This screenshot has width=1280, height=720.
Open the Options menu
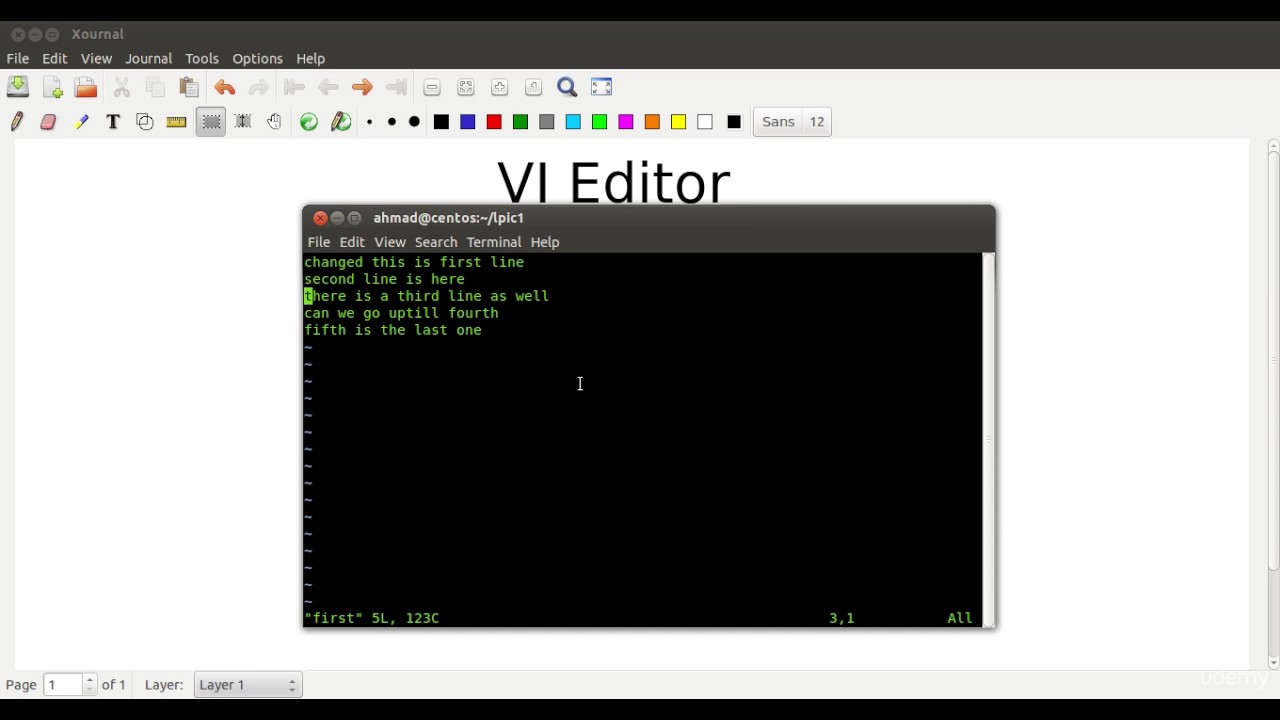tap(257, 59)
